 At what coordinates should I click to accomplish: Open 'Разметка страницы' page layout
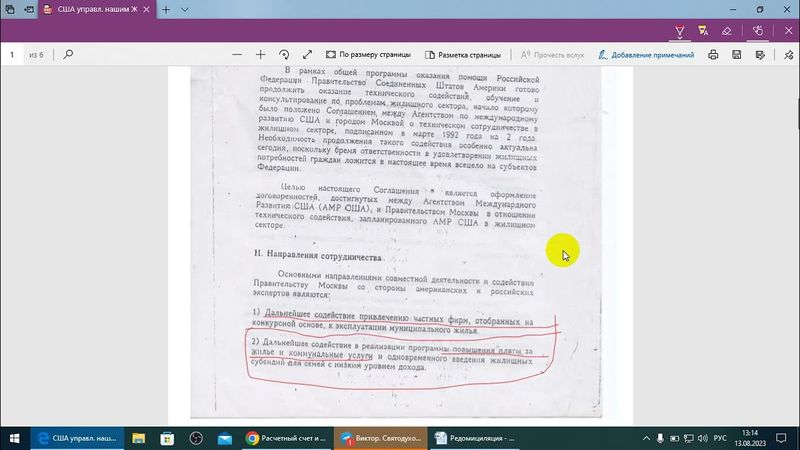pyautogui.click(x=463, y=55)
